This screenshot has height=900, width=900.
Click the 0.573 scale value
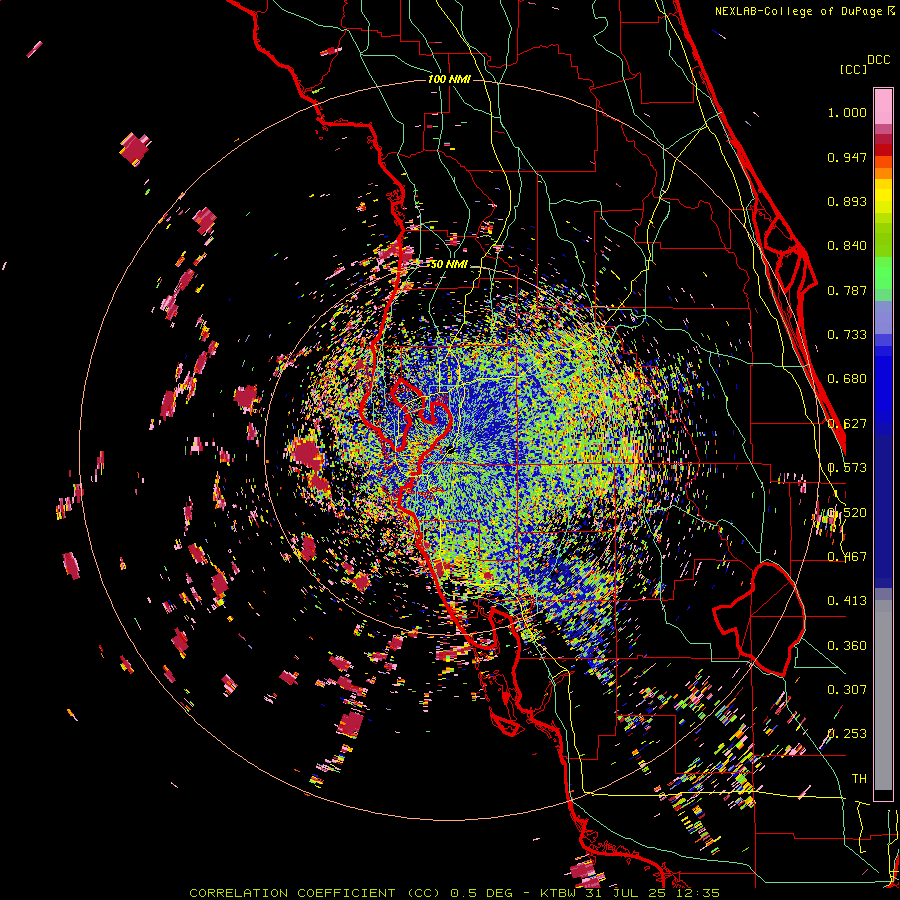tap(847, 468)
